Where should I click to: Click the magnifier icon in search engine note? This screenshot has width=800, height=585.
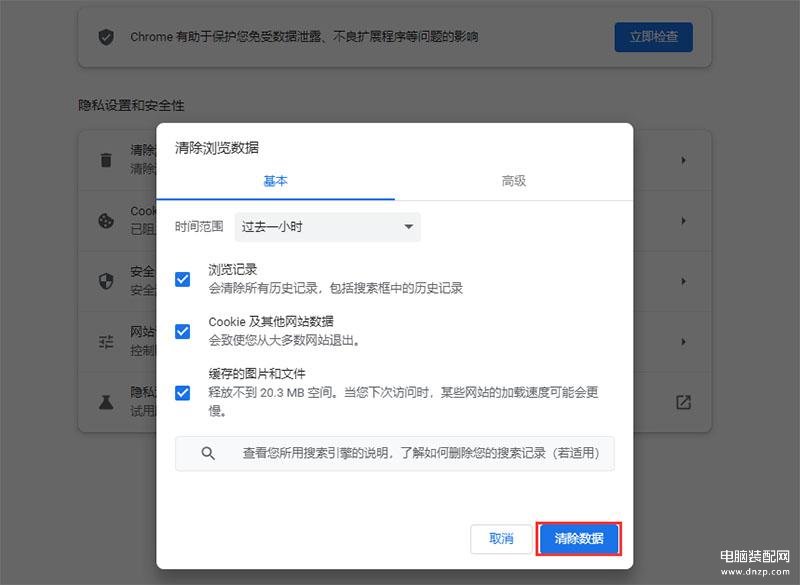pyautogui.click(x=208, y=453)
